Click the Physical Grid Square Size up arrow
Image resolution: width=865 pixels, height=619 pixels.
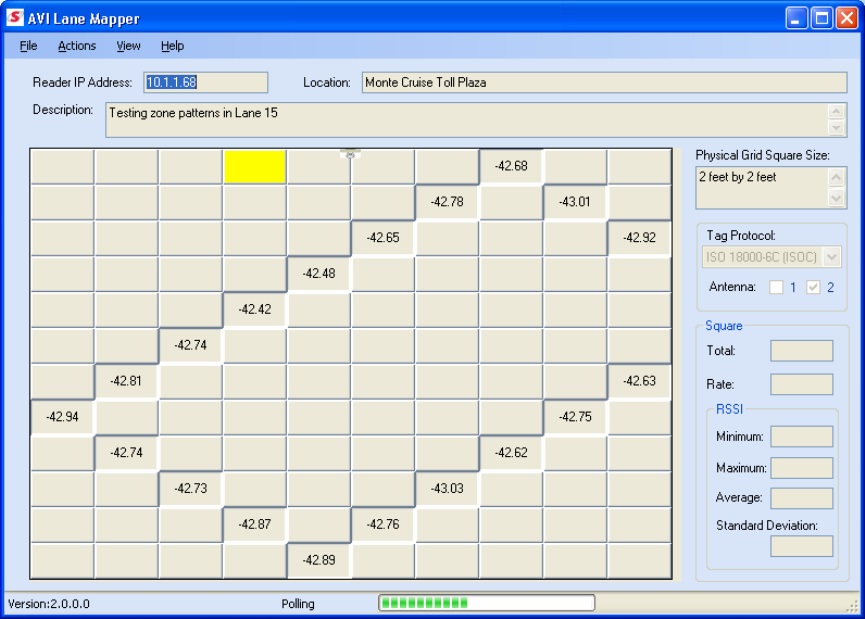836,178
